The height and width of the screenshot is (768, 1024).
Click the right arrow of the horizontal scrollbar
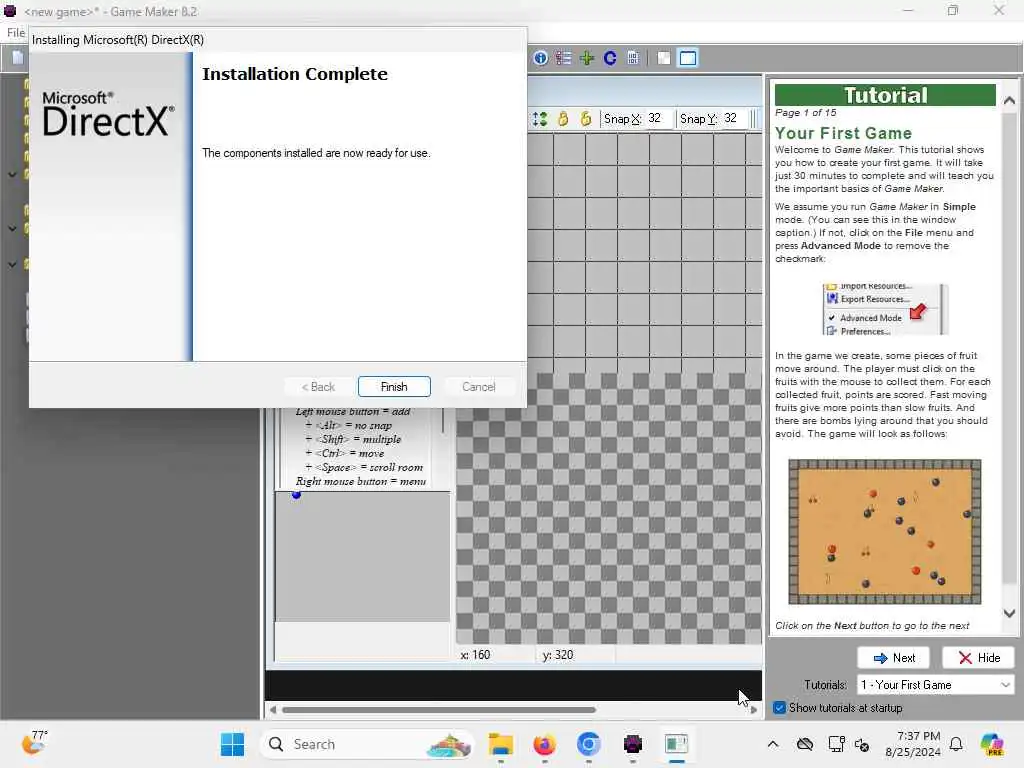coord(754,710)
